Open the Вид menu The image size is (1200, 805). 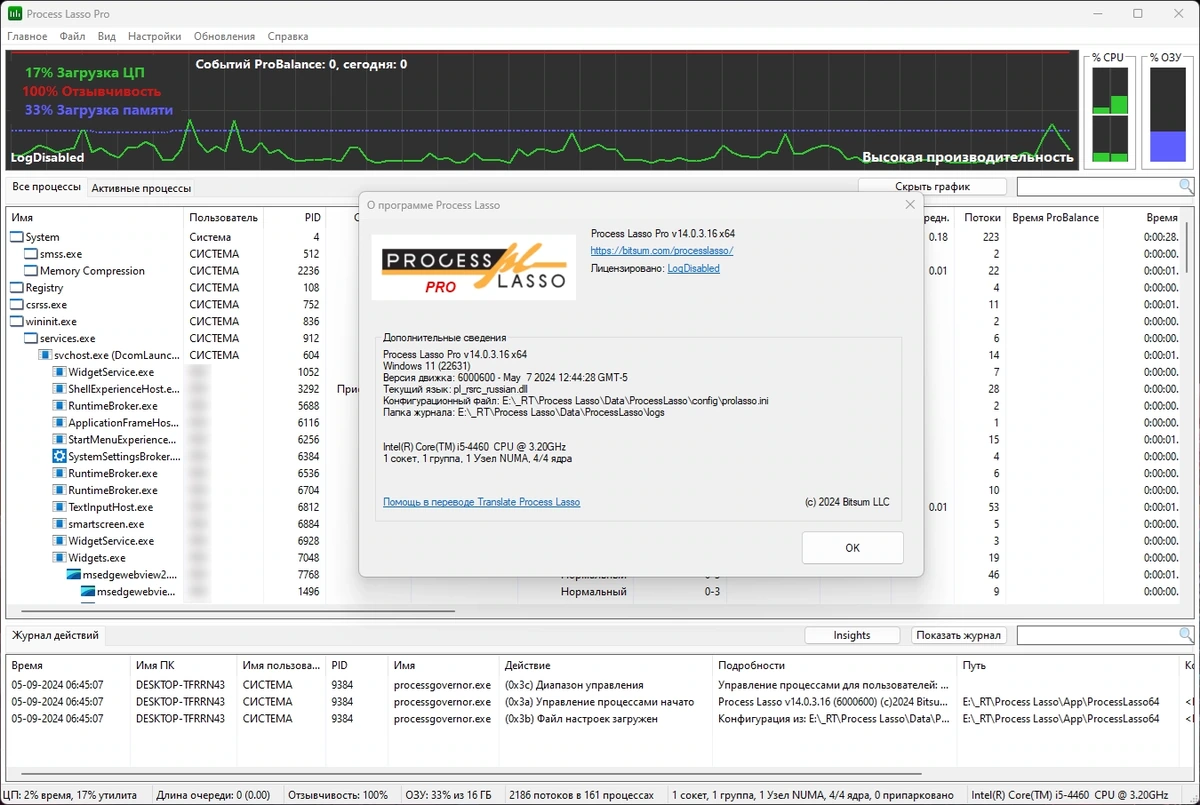click(107, 36)
